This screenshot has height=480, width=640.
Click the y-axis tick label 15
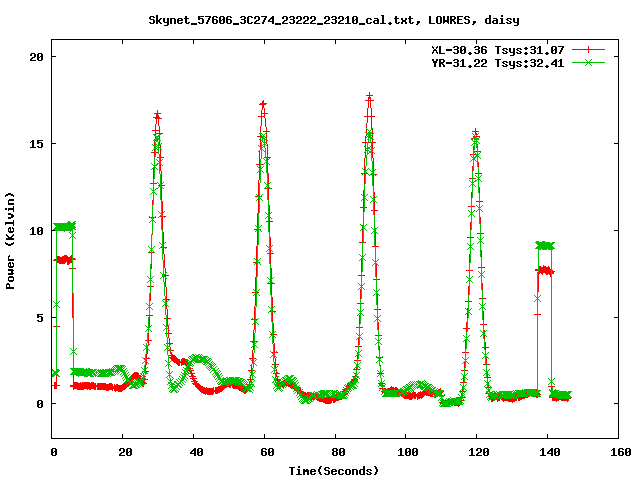pyautogui.click(x=36, y=144)
